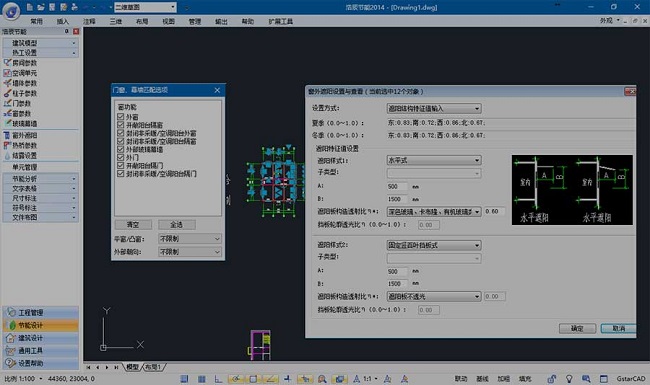Uncheck 封闭非采暖/空调阳台隔窗 checkbox
The height and width of the screenshot is (385, 650).
coord(121,141)
